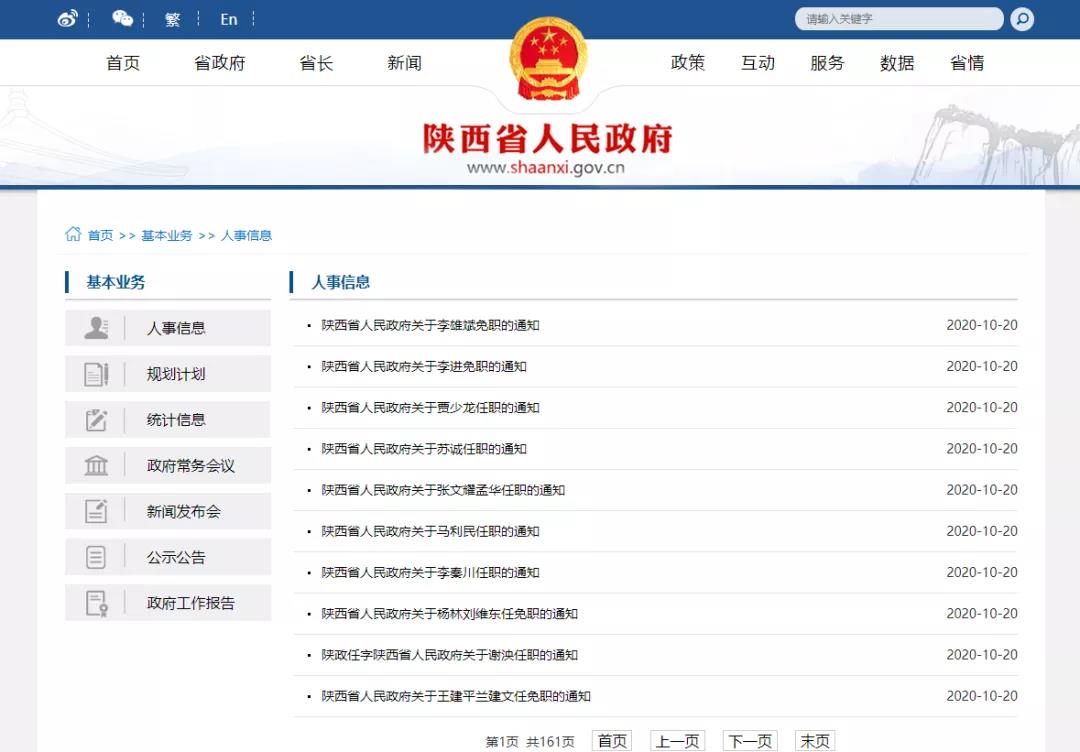This screenshot has height=752, width=1080.
Task: Open notice about 苏诚任职
Action: click(x=424, y=449)
